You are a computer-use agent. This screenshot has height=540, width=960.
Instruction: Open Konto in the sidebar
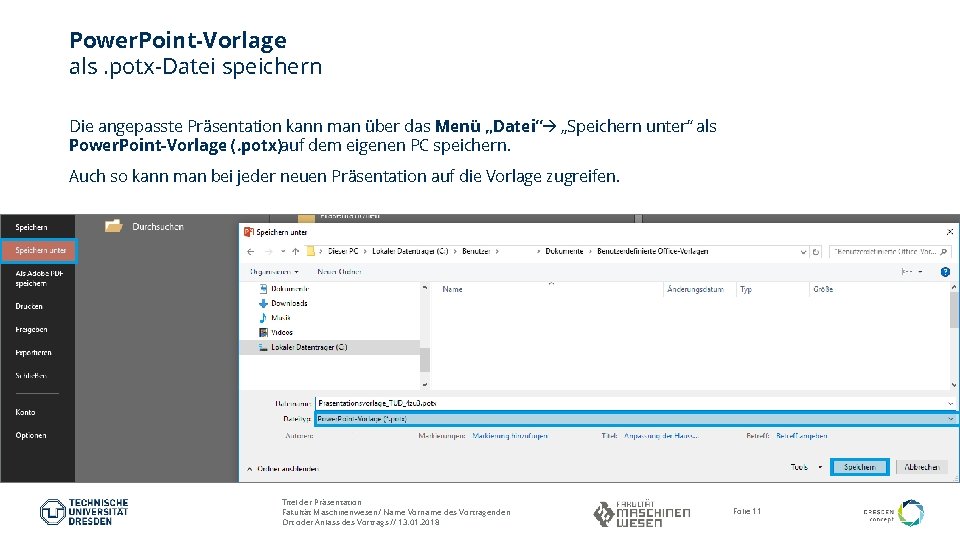tap(25, 412)
